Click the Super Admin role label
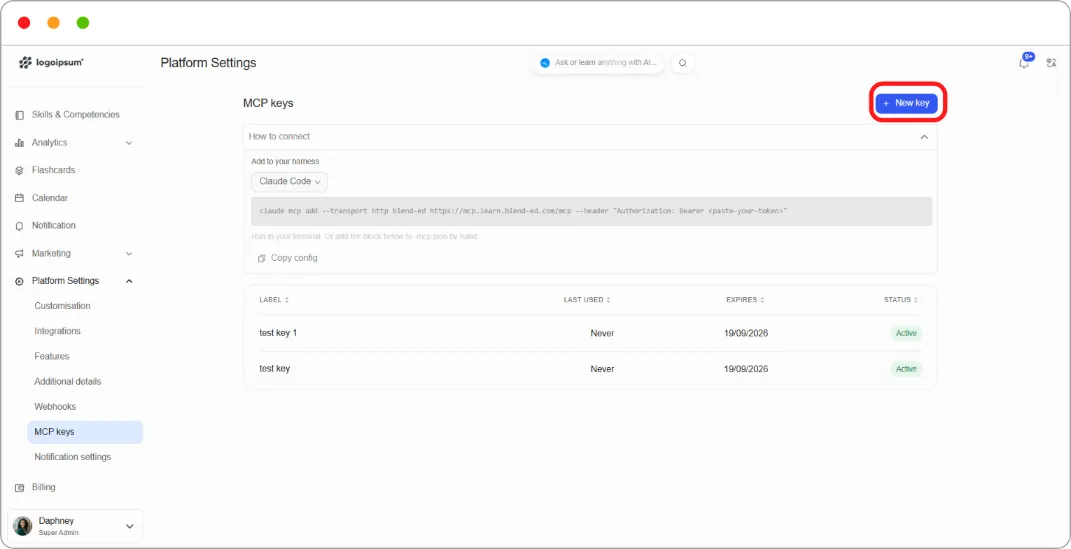The width and height of the screenshot is (1071, 549). (x=59, y=533)
